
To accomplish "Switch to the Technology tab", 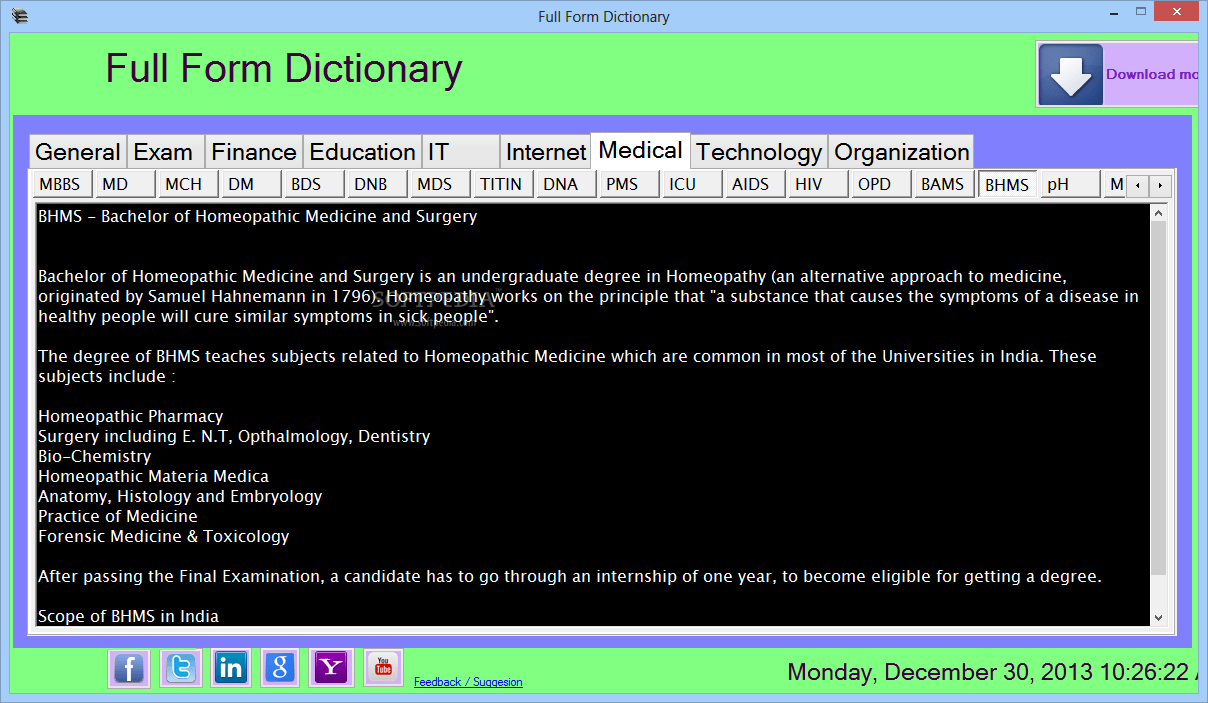I will 758,151.
